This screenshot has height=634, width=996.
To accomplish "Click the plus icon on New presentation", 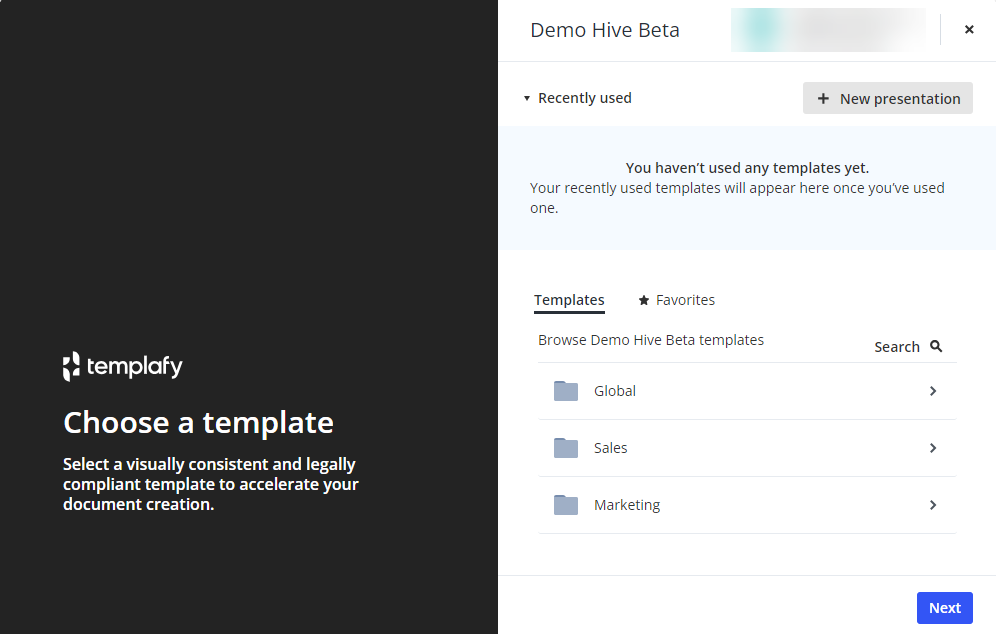I will (x=823, y=98).
